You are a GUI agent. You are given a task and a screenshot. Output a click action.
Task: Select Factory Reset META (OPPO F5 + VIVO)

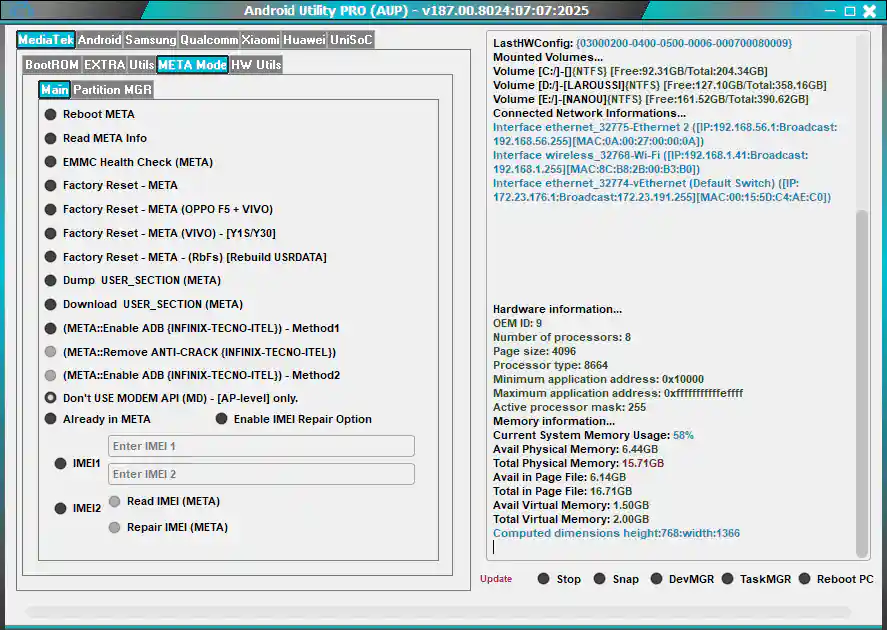click(x=158, y=209)
